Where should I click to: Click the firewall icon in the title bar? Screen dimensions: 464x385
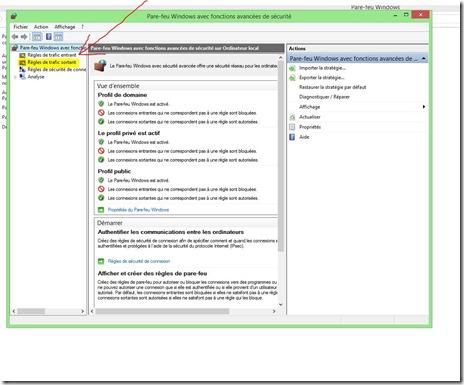pos(14,16)
